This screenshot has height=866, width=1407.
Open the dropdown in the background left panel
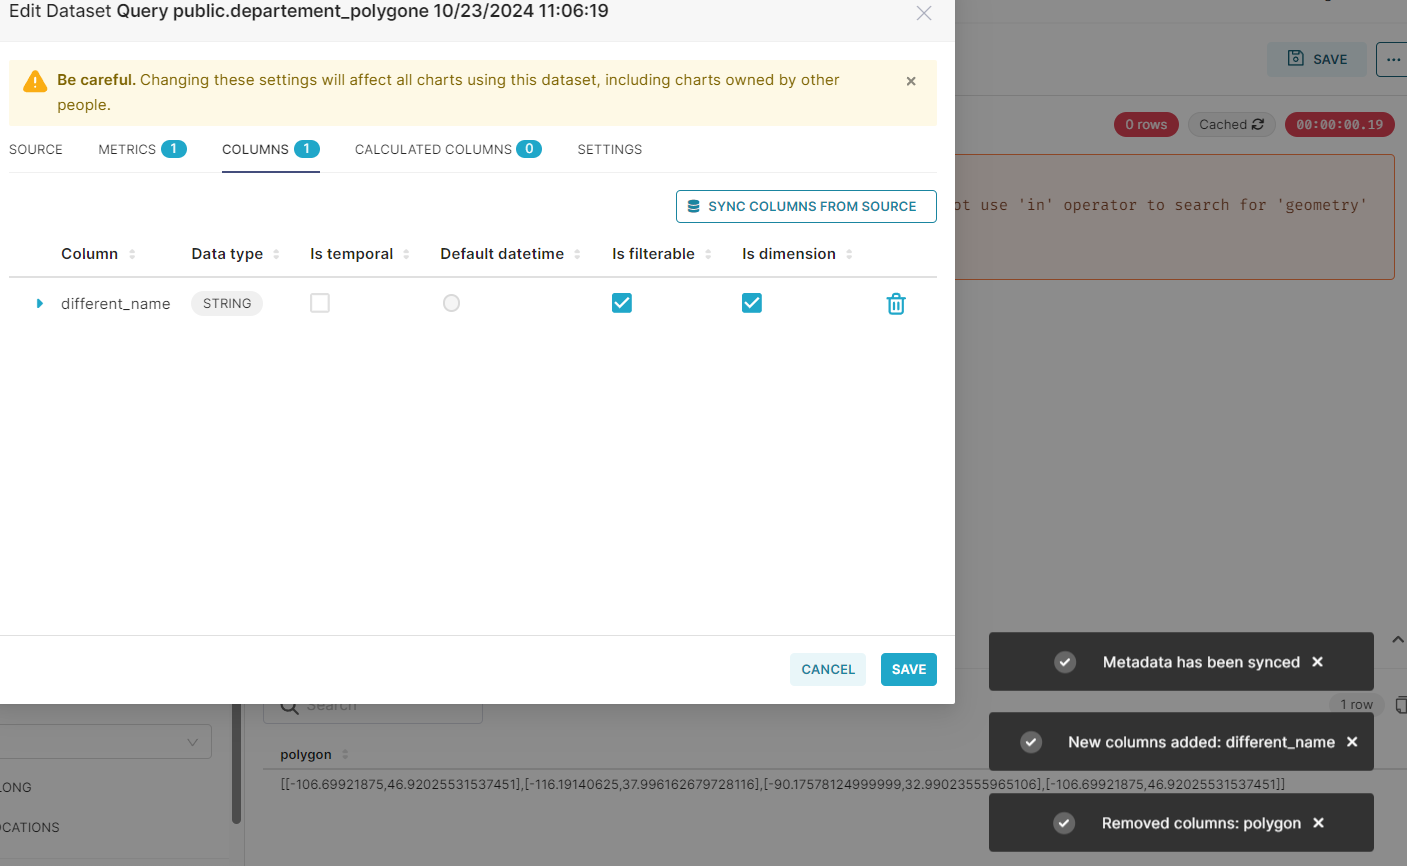pos(106,742)
